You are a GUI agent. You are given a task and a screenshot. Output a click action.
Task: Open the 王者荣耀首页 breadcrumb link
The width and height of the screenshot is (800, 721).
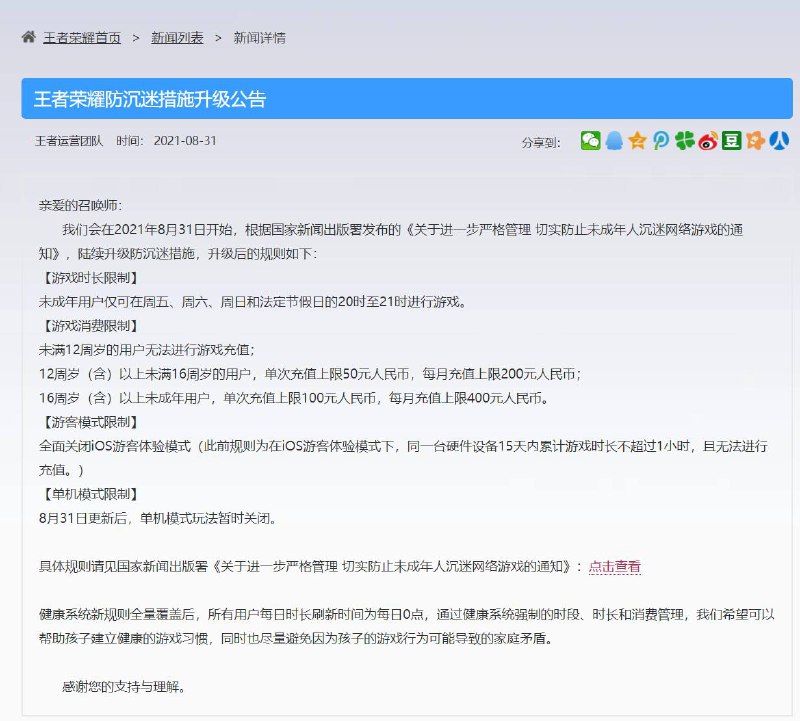(x=78, y=37)
